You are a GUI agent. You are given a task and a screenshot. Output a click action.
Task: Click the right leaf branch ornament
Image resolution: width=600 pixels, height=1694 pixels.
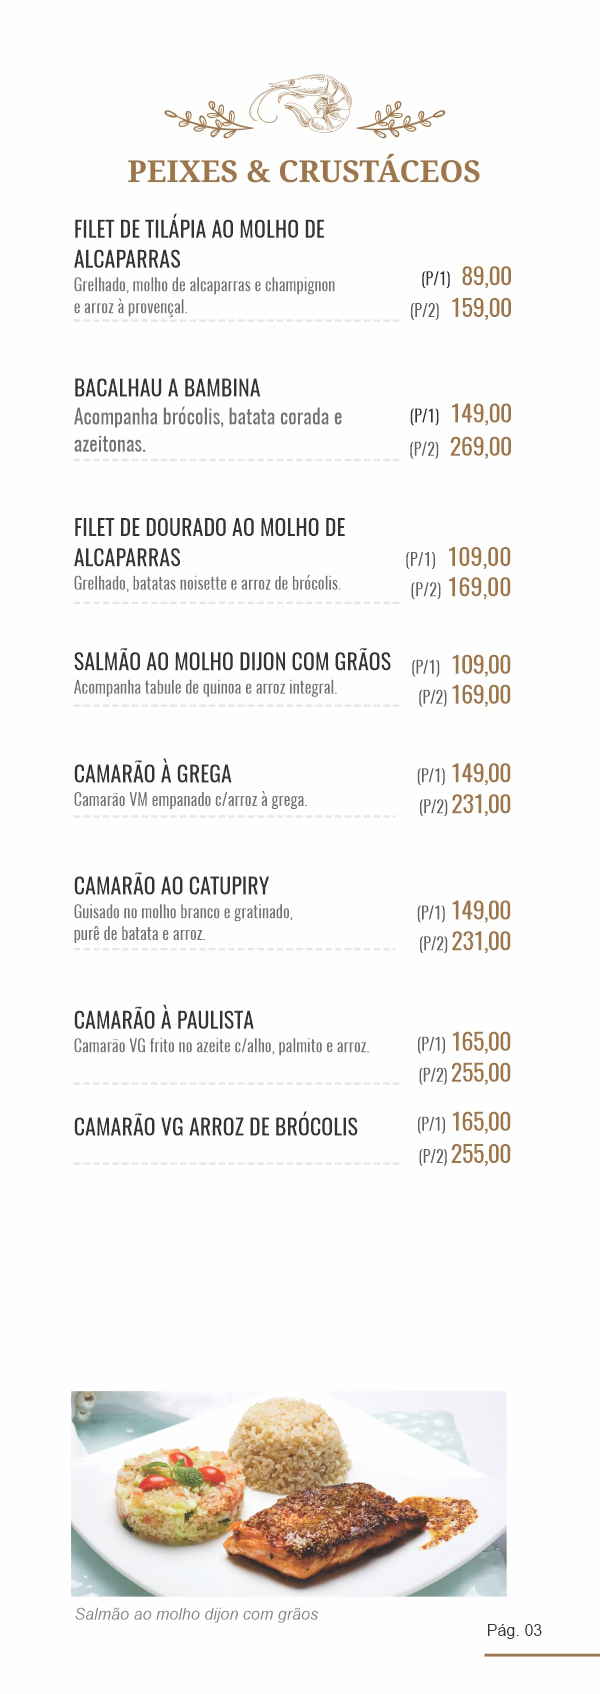(399, 119)
